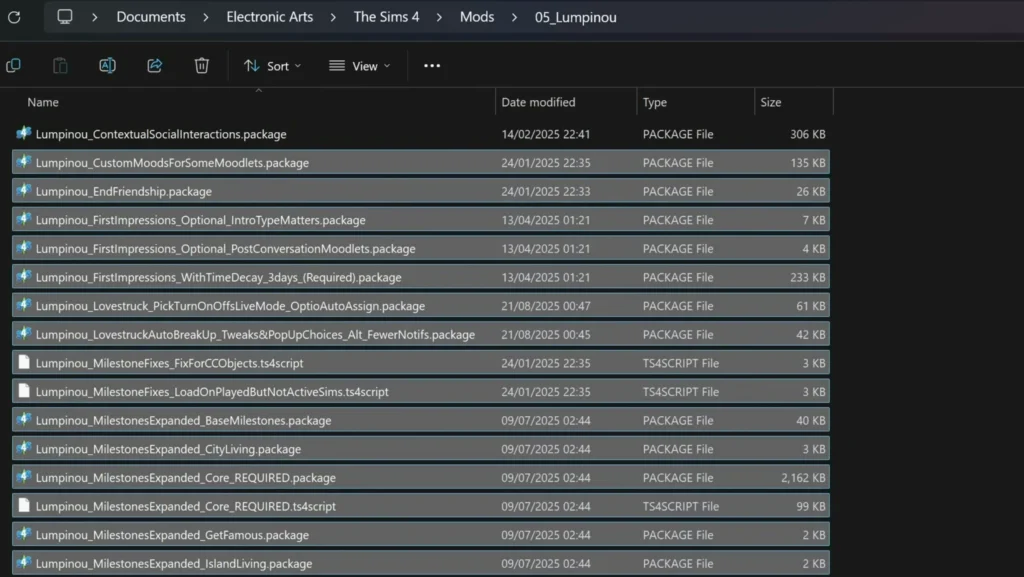Open the View dropdown menu

coord(359,66)
